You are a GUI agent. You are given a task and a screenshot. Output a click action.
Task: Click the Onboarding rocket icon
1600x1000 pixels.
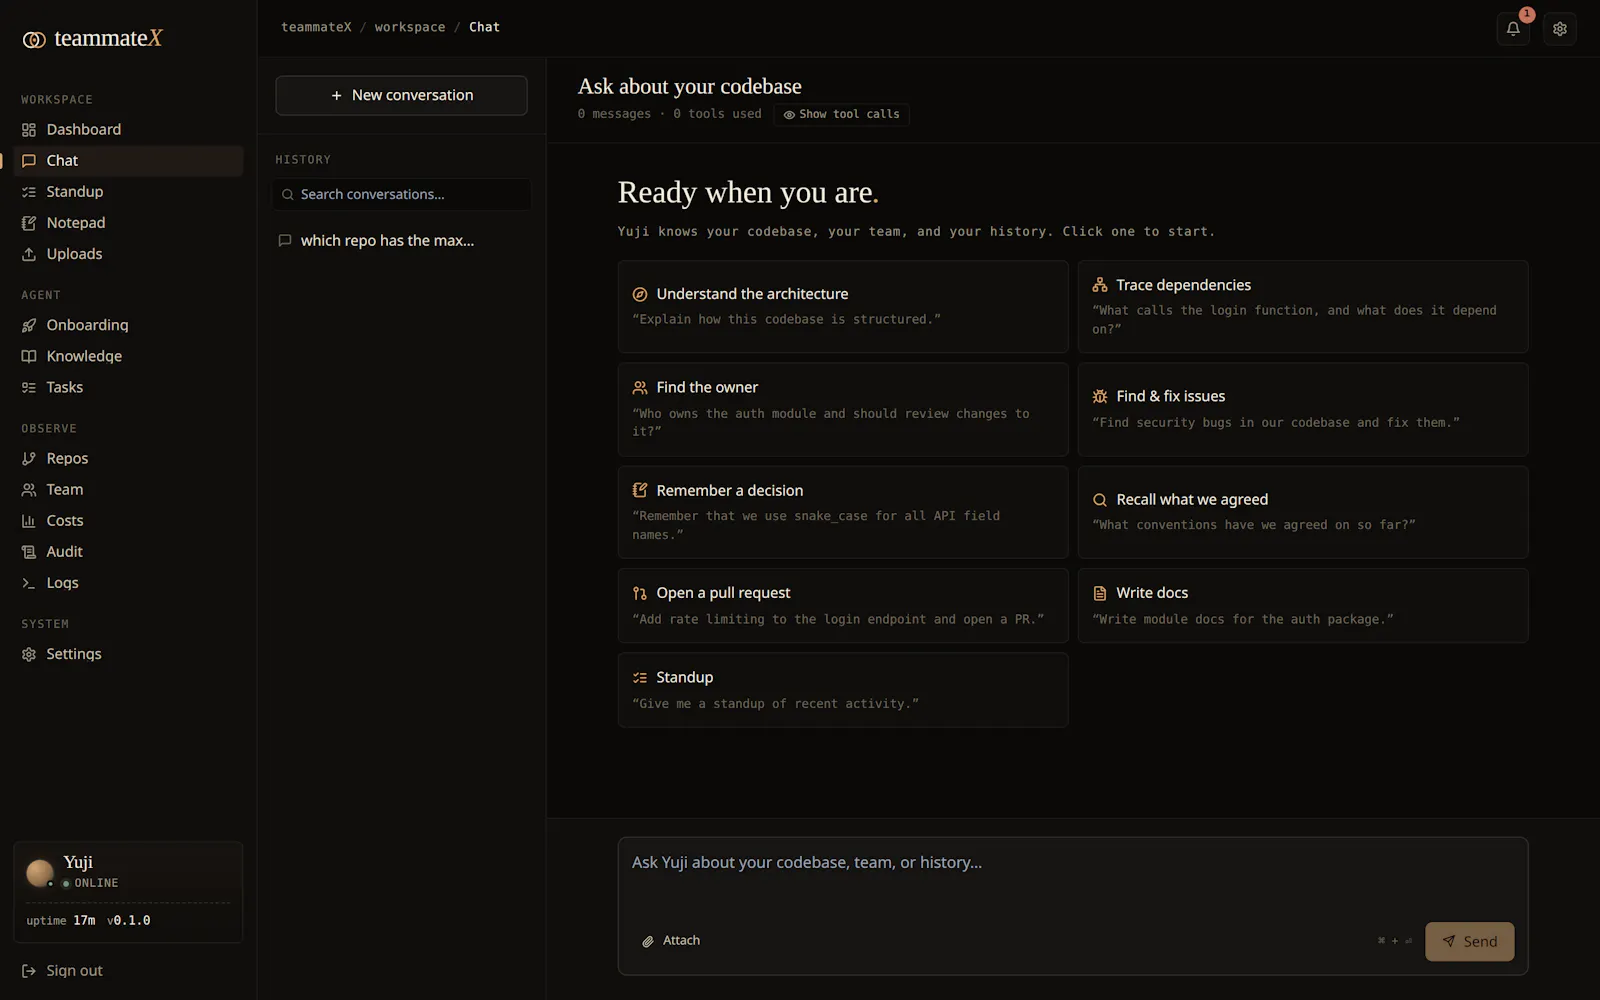(x=29, y=325)
